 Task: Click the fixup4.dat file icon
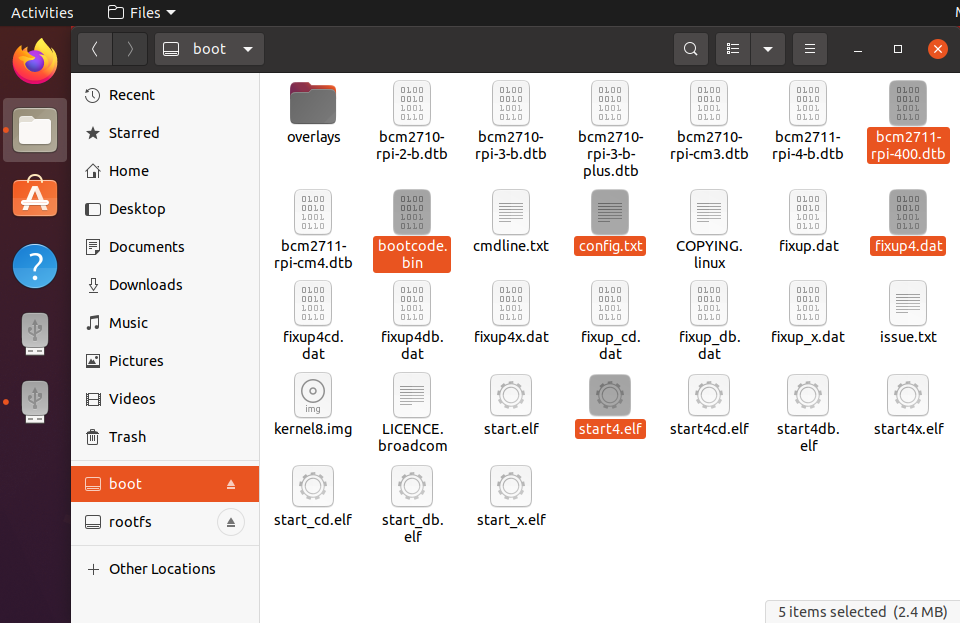(908, 212)
